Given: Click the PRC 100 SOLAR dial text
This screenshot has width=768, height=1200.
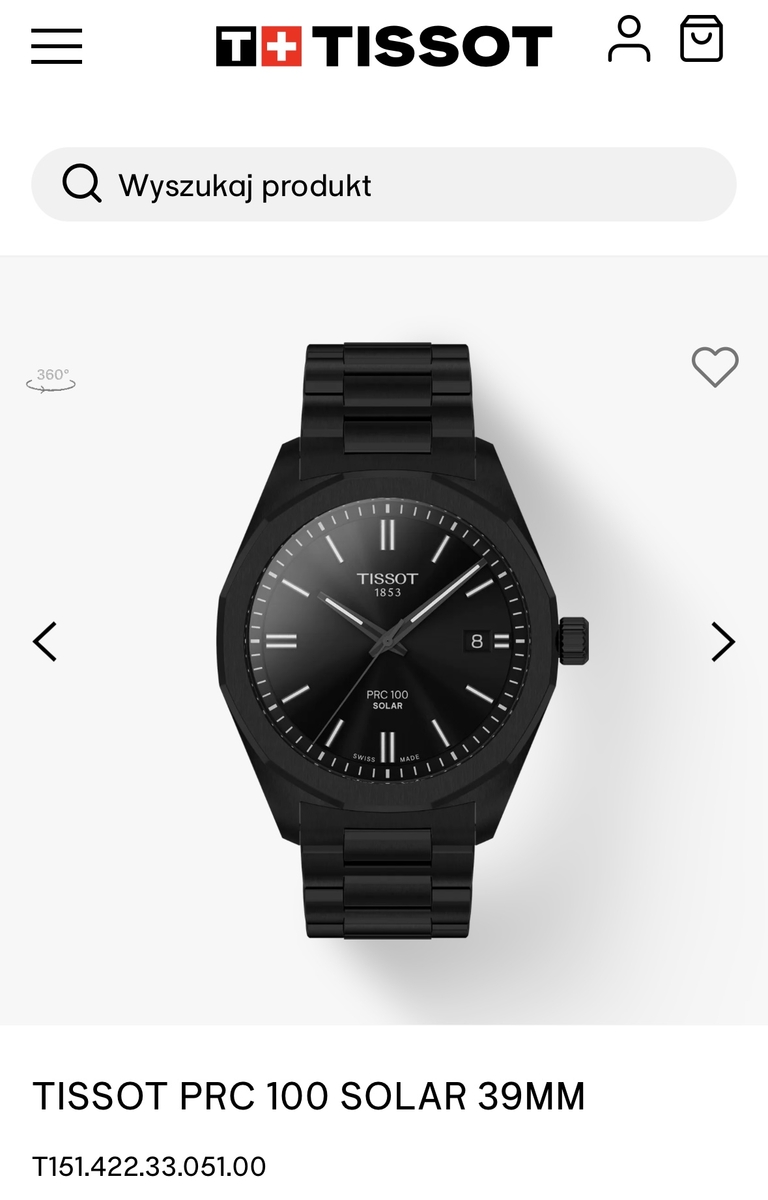Looking at the screenshot, I should [x=386, y=699].
